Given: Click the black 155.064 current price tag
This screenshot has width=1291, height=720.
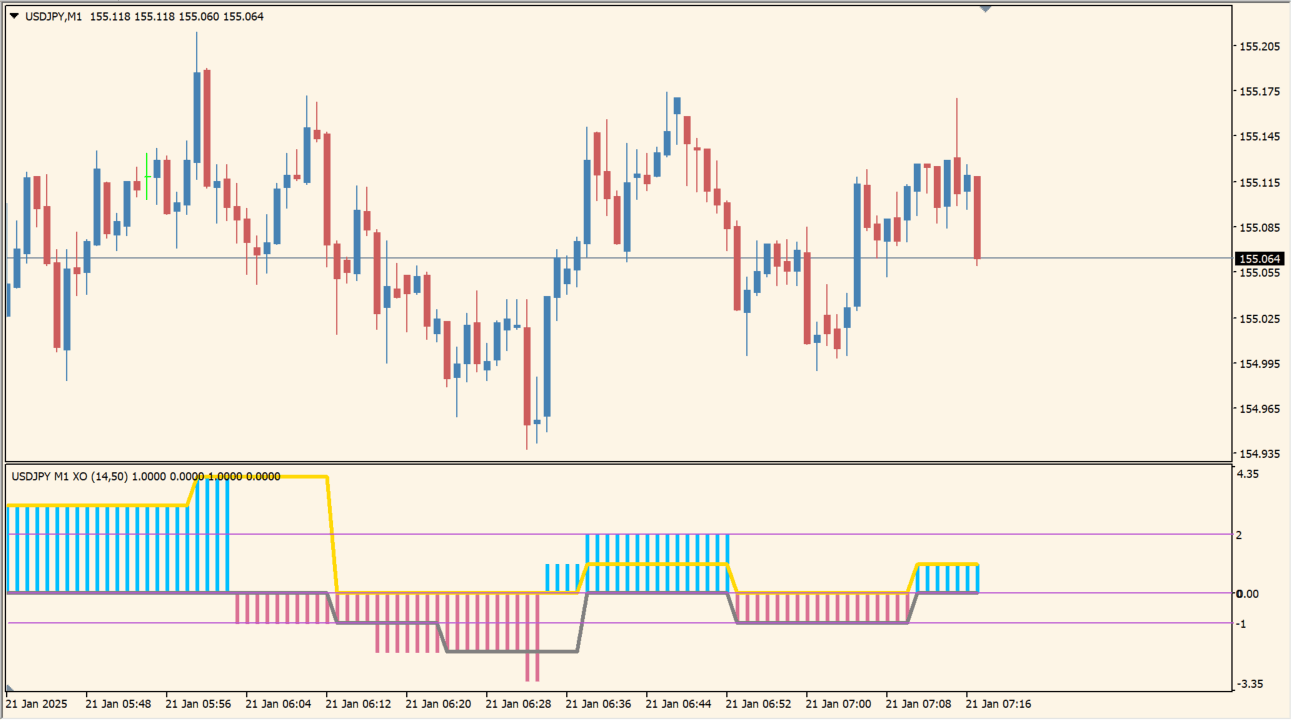Looking at the screenshot, I should coord(1260,259).
